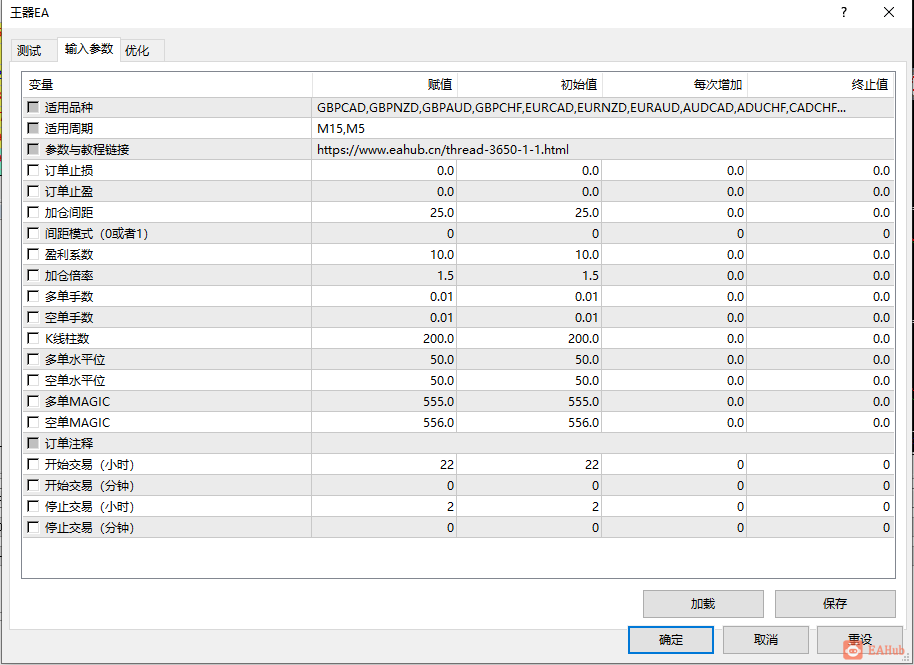This screenshot has height=665, width=914.
Task: Edit 盈利系数 value 10.0 in 赋值 column
Action: click(384, 254)
